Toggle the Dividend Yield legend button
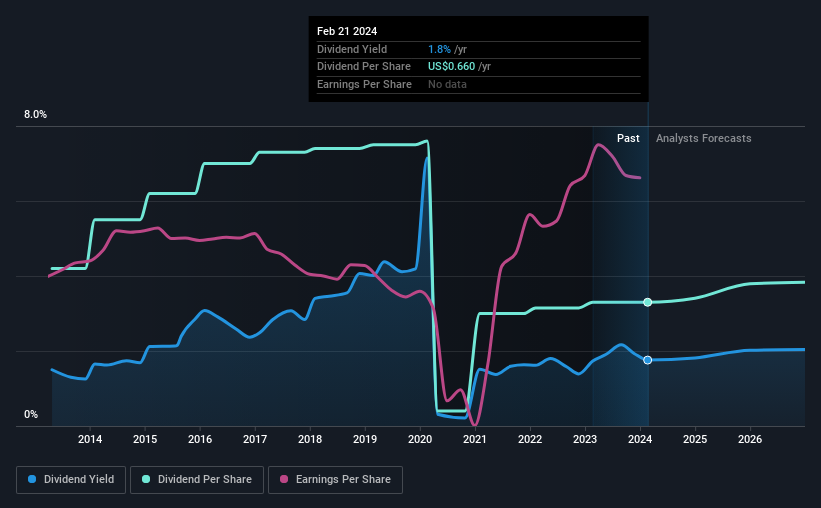The image size is (821, 508). 71,479
